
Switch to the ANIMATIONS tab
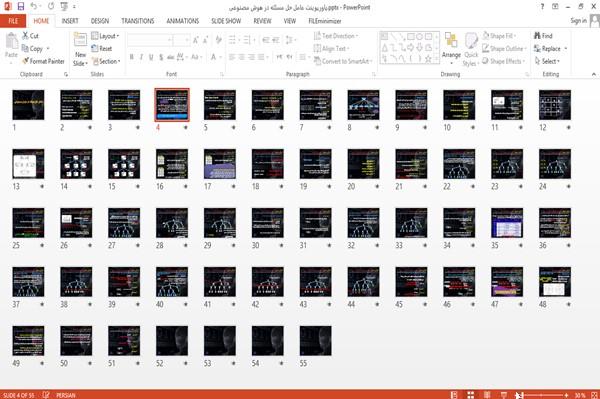(183, 21)
